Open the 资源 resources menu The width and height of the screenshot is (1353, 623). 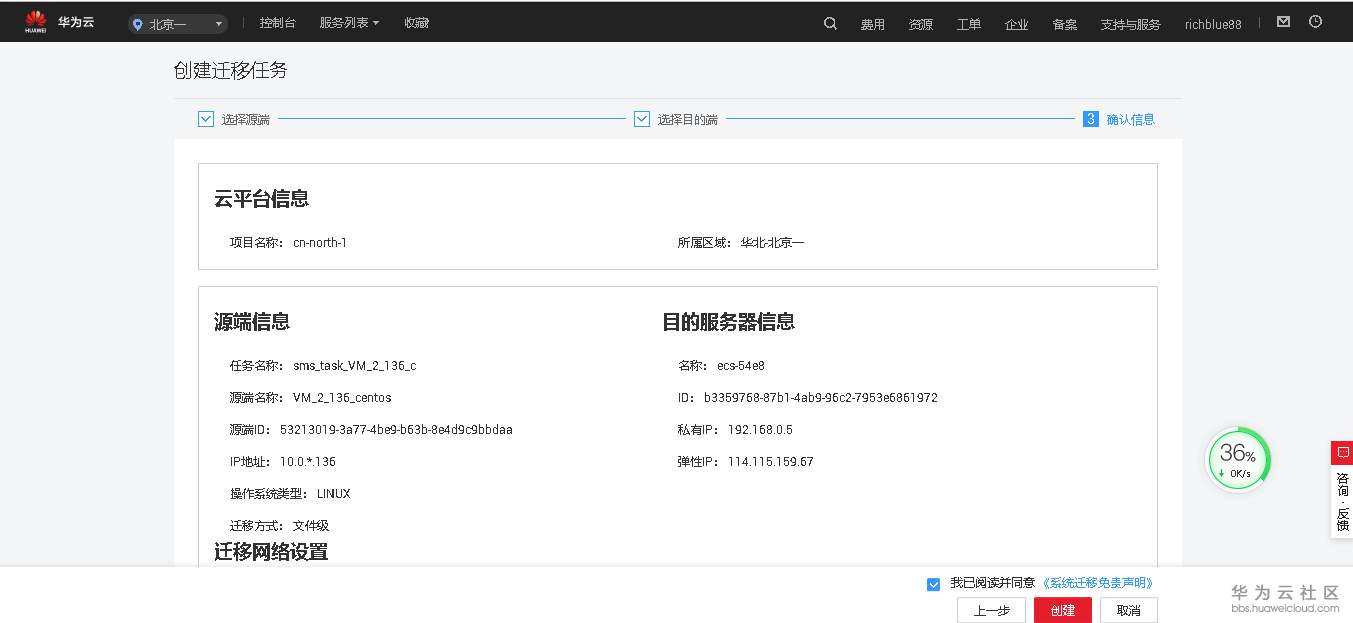(x=921, y=24)
